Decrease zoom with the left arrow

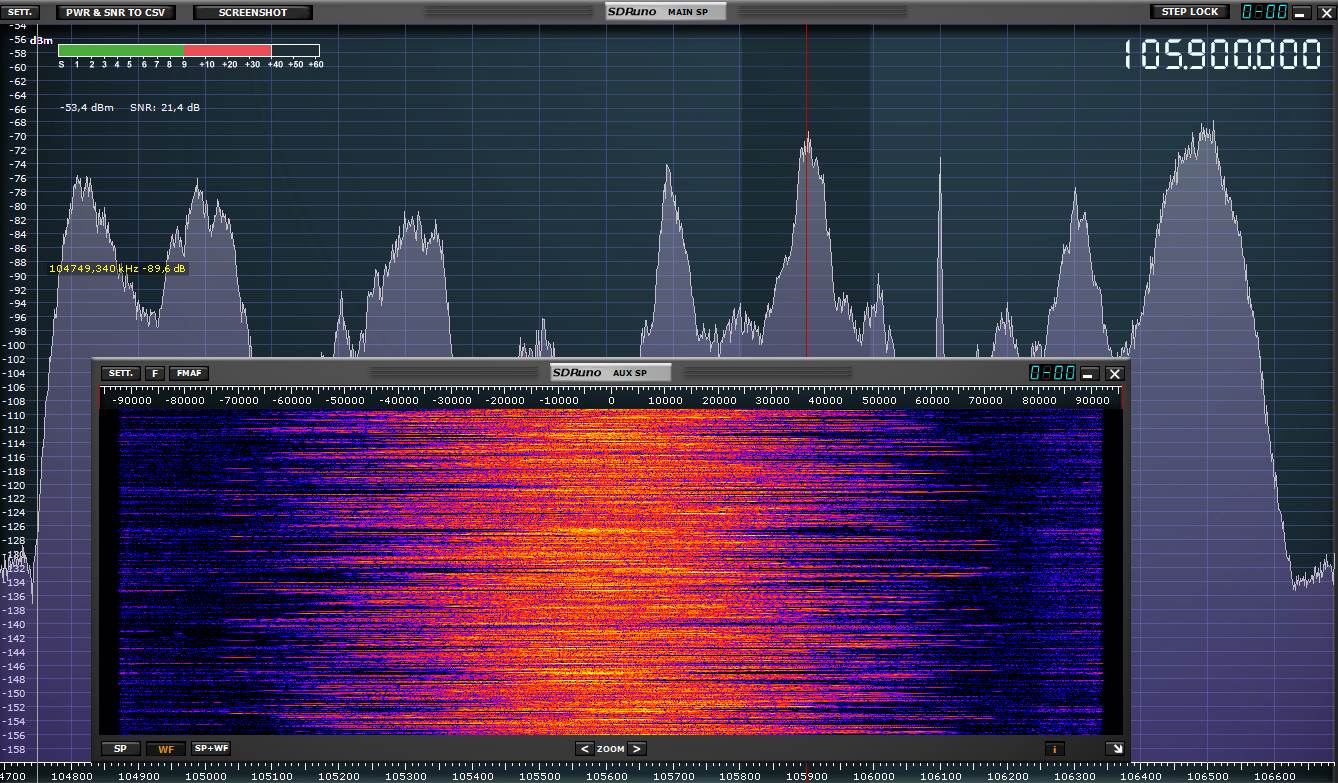[x=584, y=748]
